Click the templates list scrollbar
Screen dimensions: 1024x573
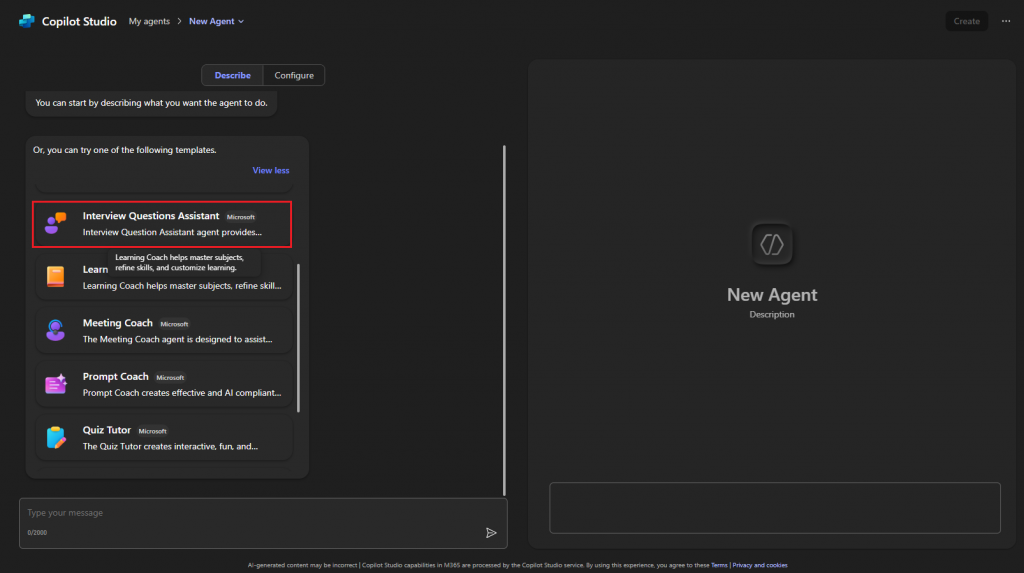(298, 338)
